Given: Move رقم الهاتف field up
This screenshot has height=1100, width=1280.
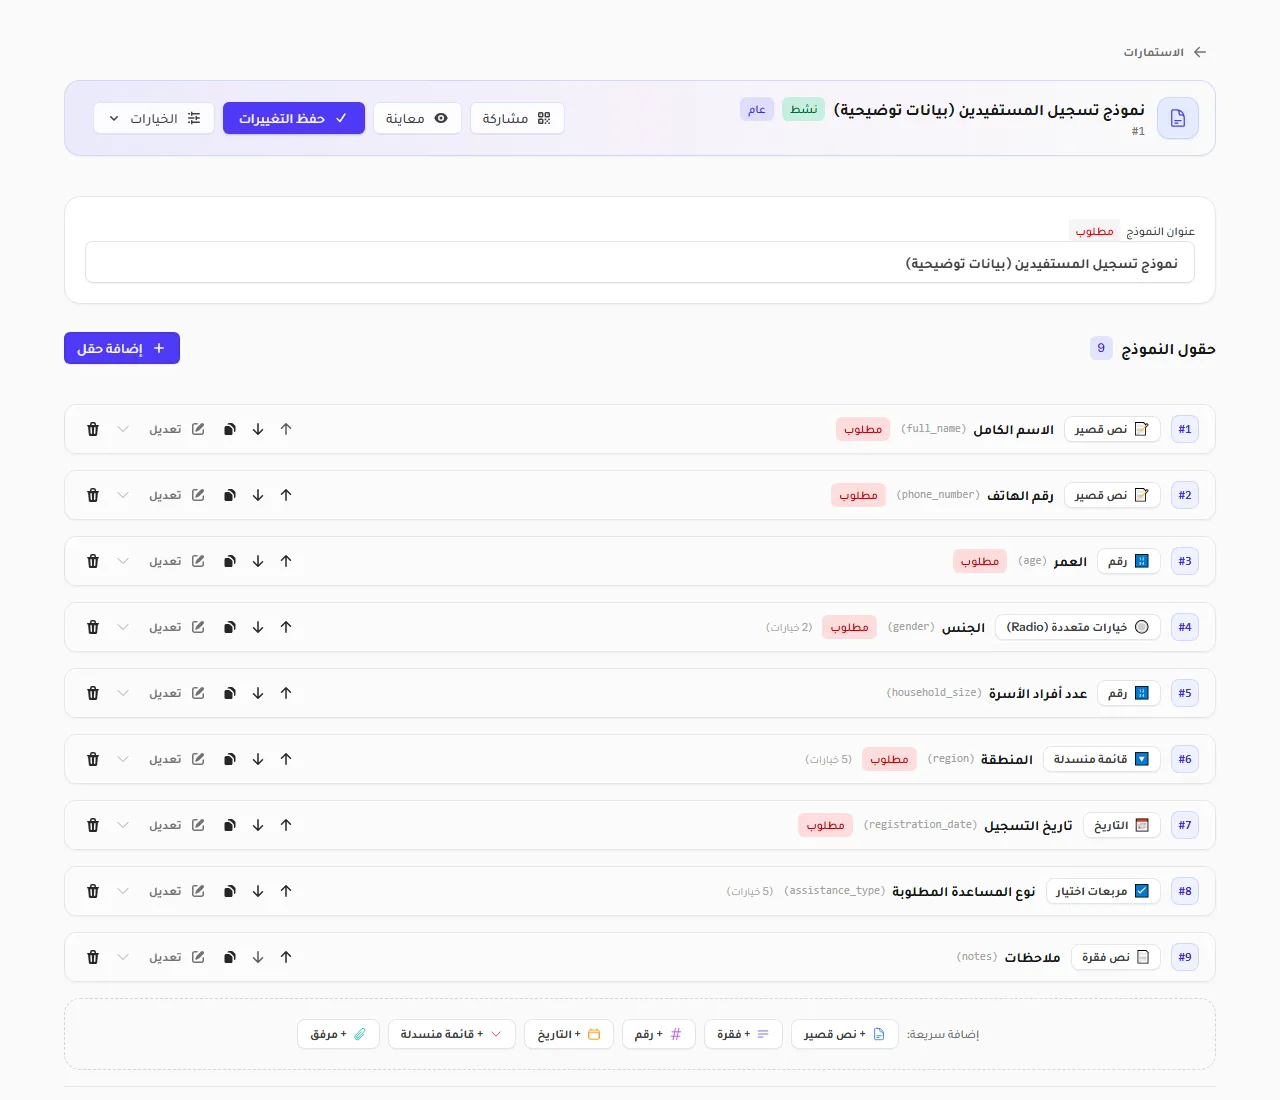Looking at the screenshot, I should pos(286,495).
